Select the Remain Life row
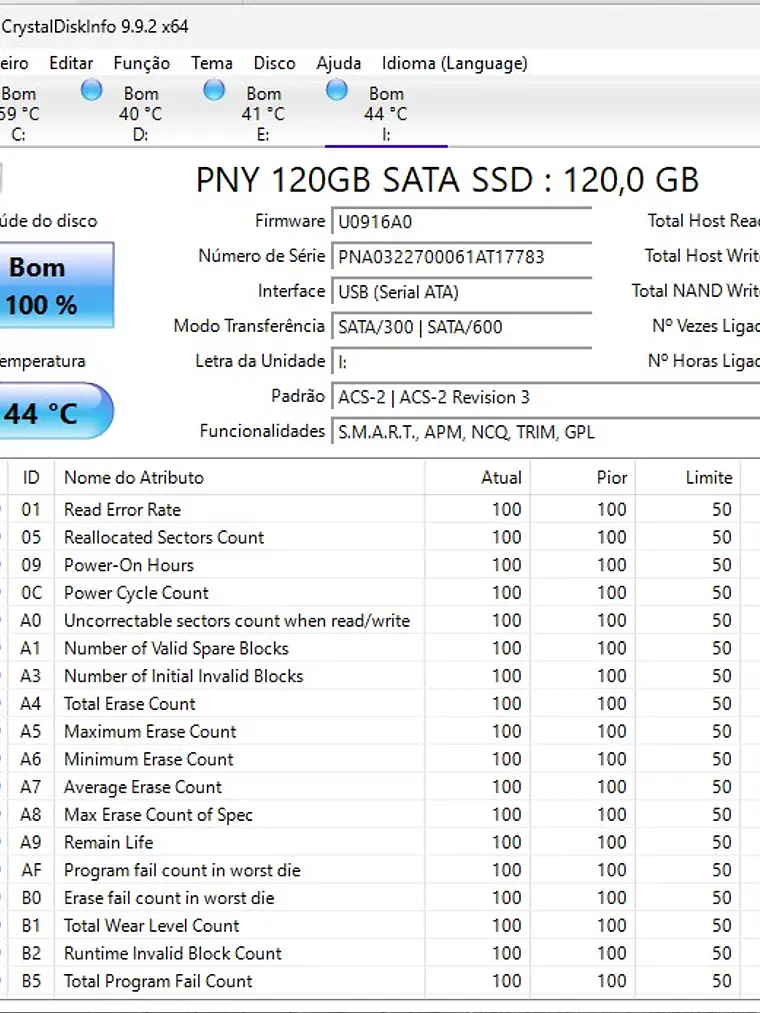 (380, 842)
